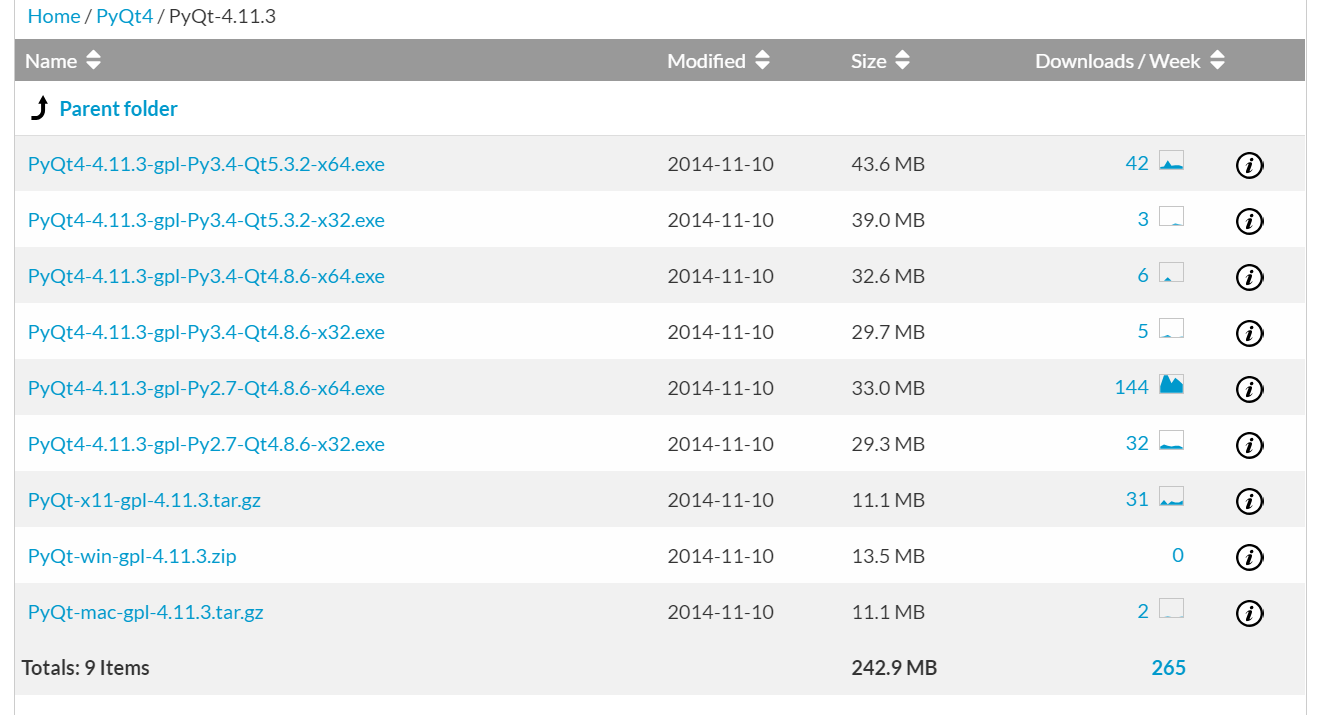
Task: Download PyQt-x11-gpl-4.11.3.tar.gz
Action: pyautogui.click(x=144, y=500)
